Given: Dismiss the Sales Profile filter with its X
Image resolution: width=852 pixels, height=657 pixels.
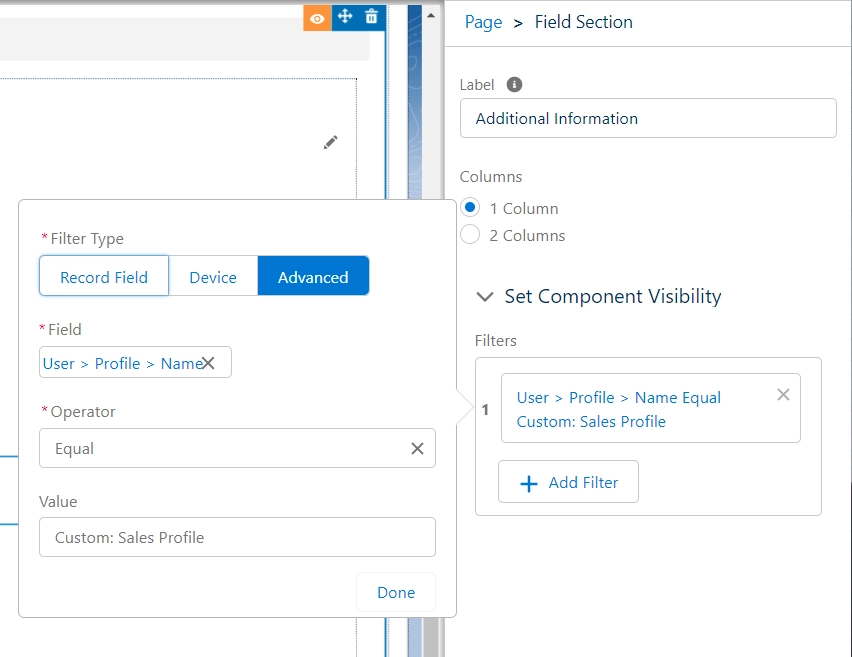Looking at the screenshot, I should [783, 394].
